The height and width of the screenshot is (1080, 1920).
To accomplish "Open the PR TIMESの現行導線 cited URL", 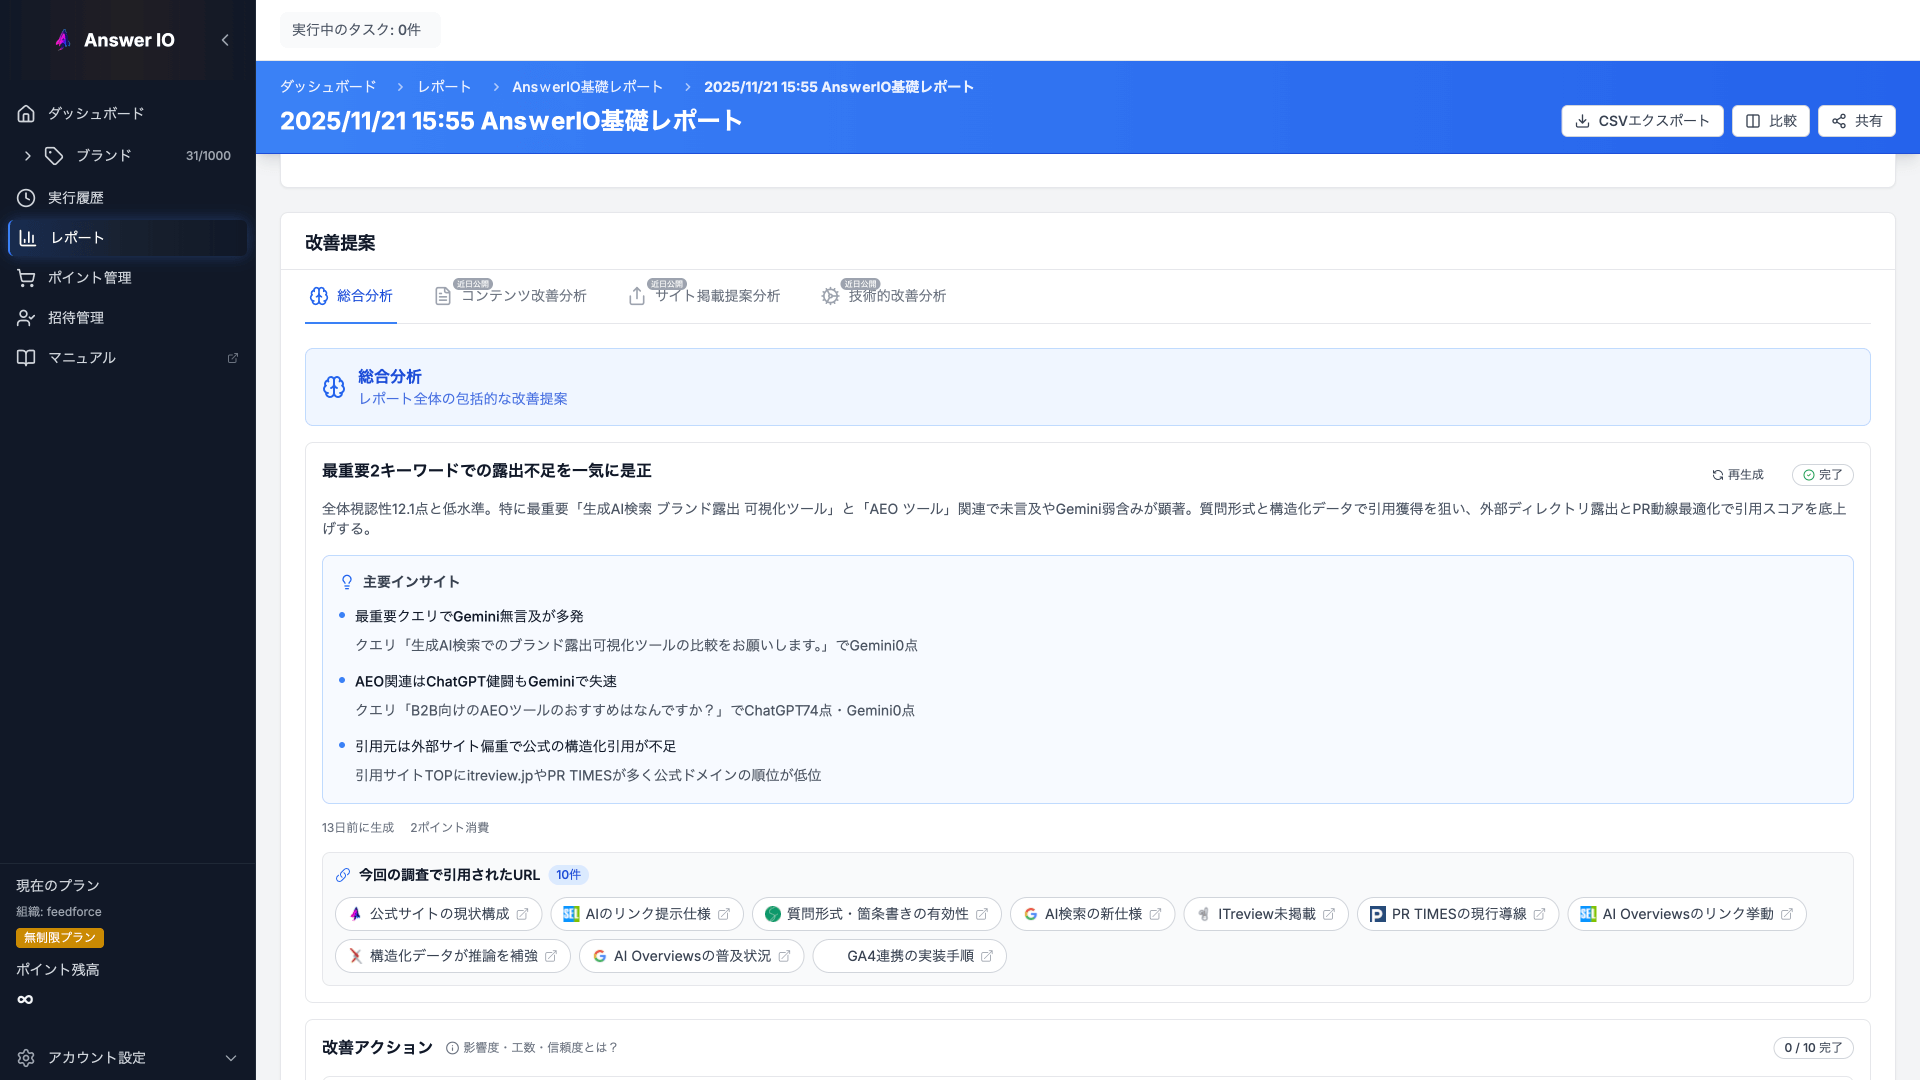I will 1457,914.
